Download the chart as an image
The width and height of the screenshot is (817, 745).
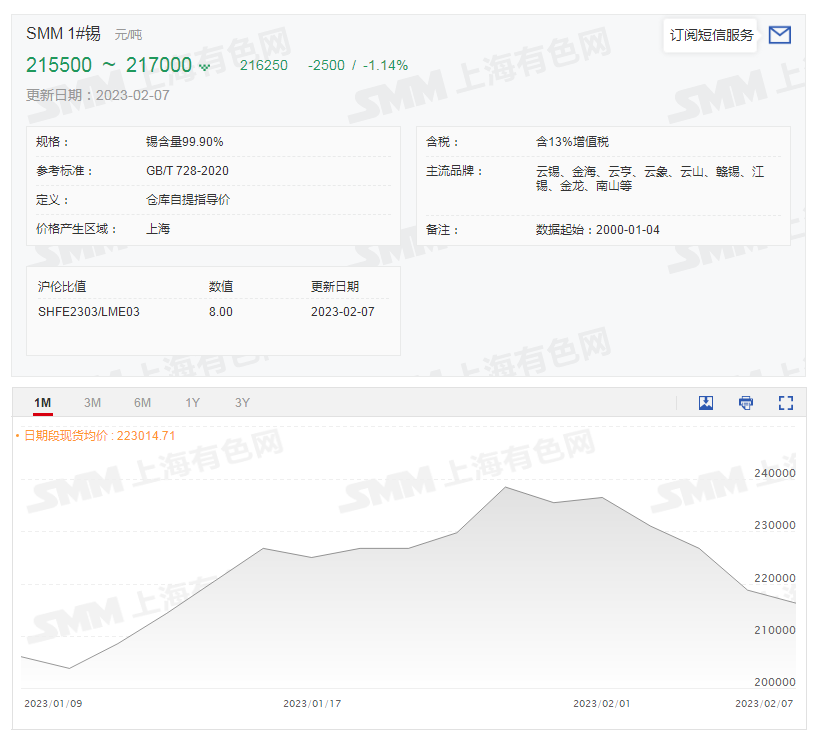point(706,403)
